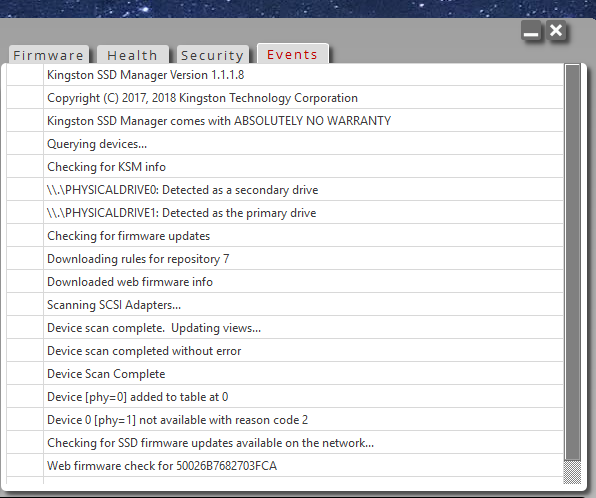The height and width of the screenshot is (498, 596).
Task: Click 'Checking for firmware updates' row
Action: [x=285, y=236]
